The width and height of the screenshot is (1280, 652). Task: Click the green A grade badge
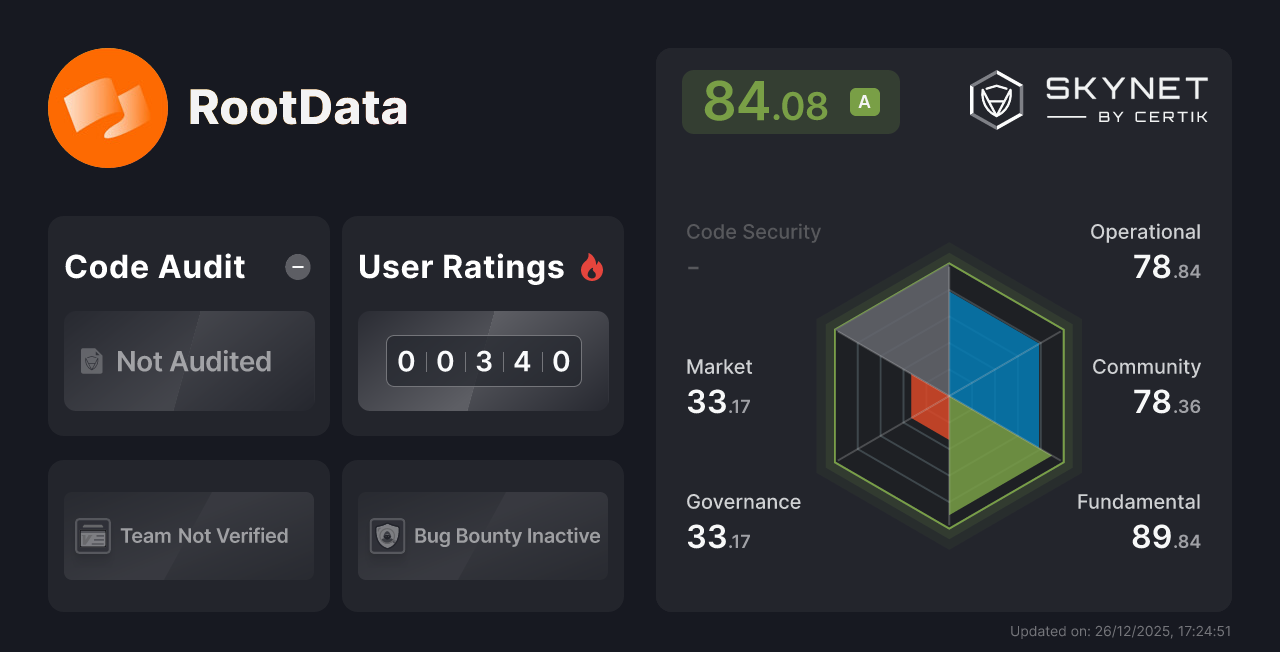[x=864, y=101]
